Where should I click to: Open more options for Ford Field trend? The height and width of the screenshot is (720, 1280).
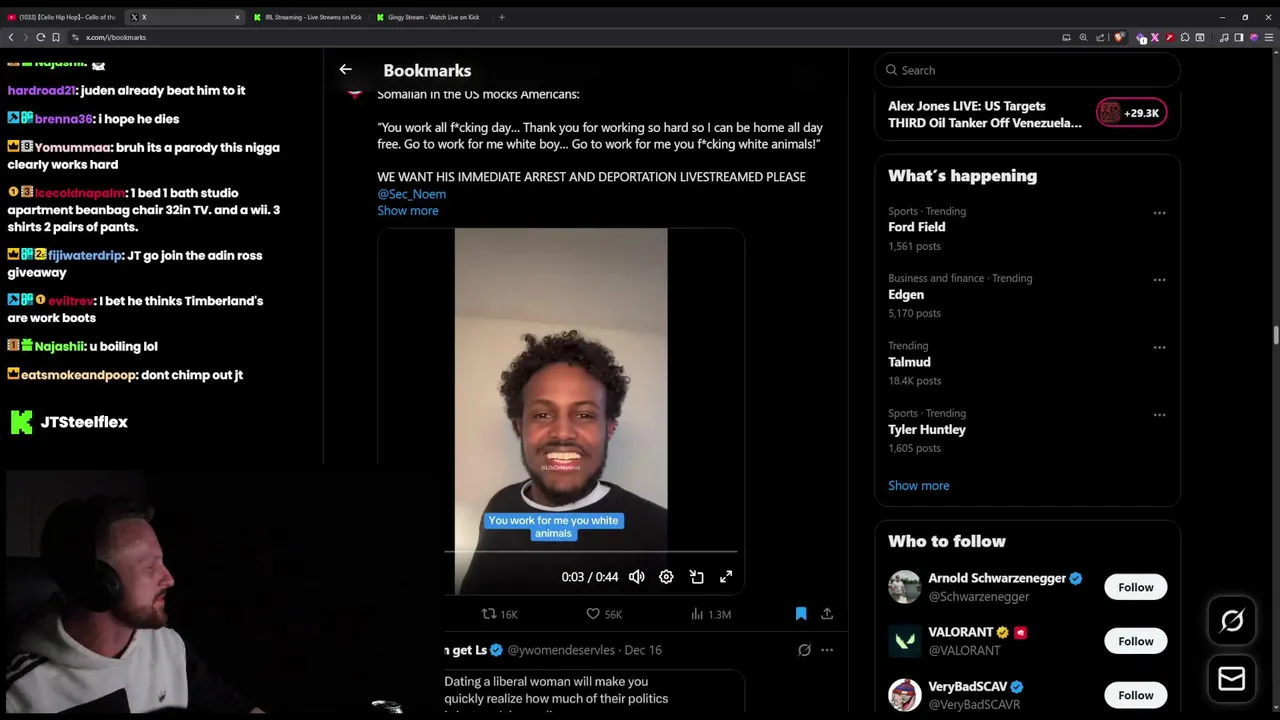pyautogui.click(x=1159, y=213)
